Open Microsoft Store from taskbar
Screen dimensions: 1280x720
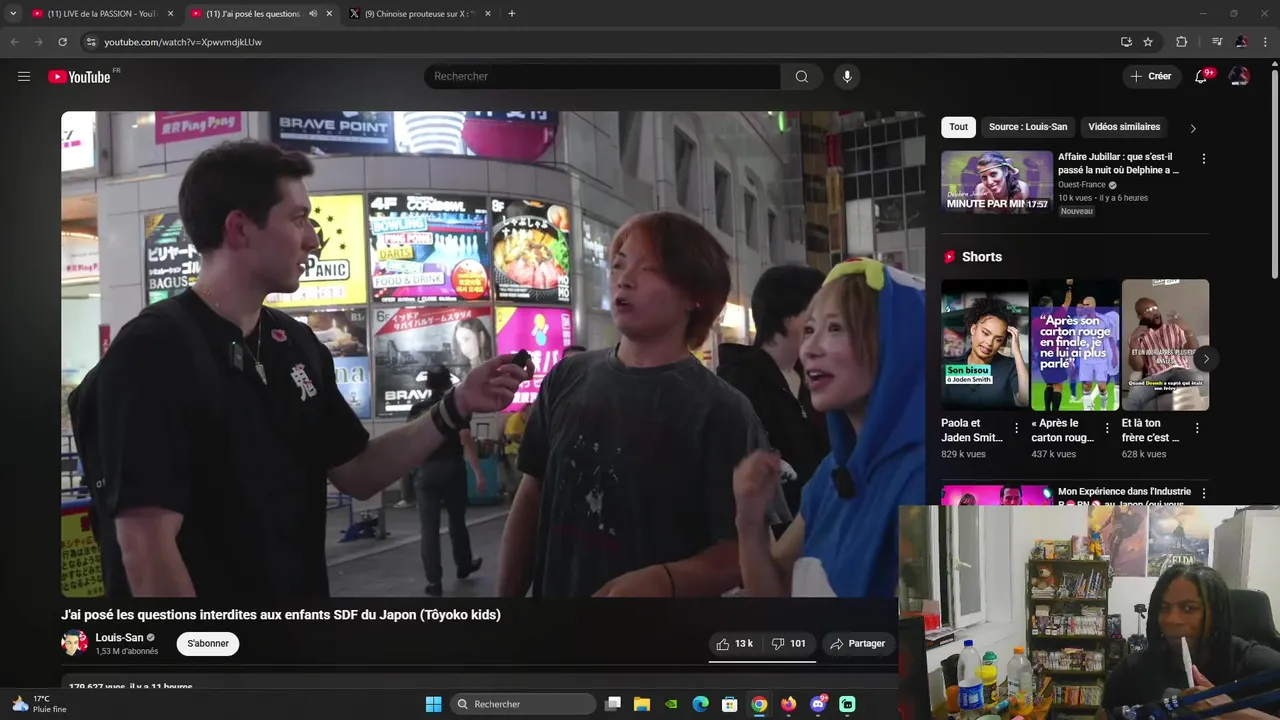[x=730, y=704]
